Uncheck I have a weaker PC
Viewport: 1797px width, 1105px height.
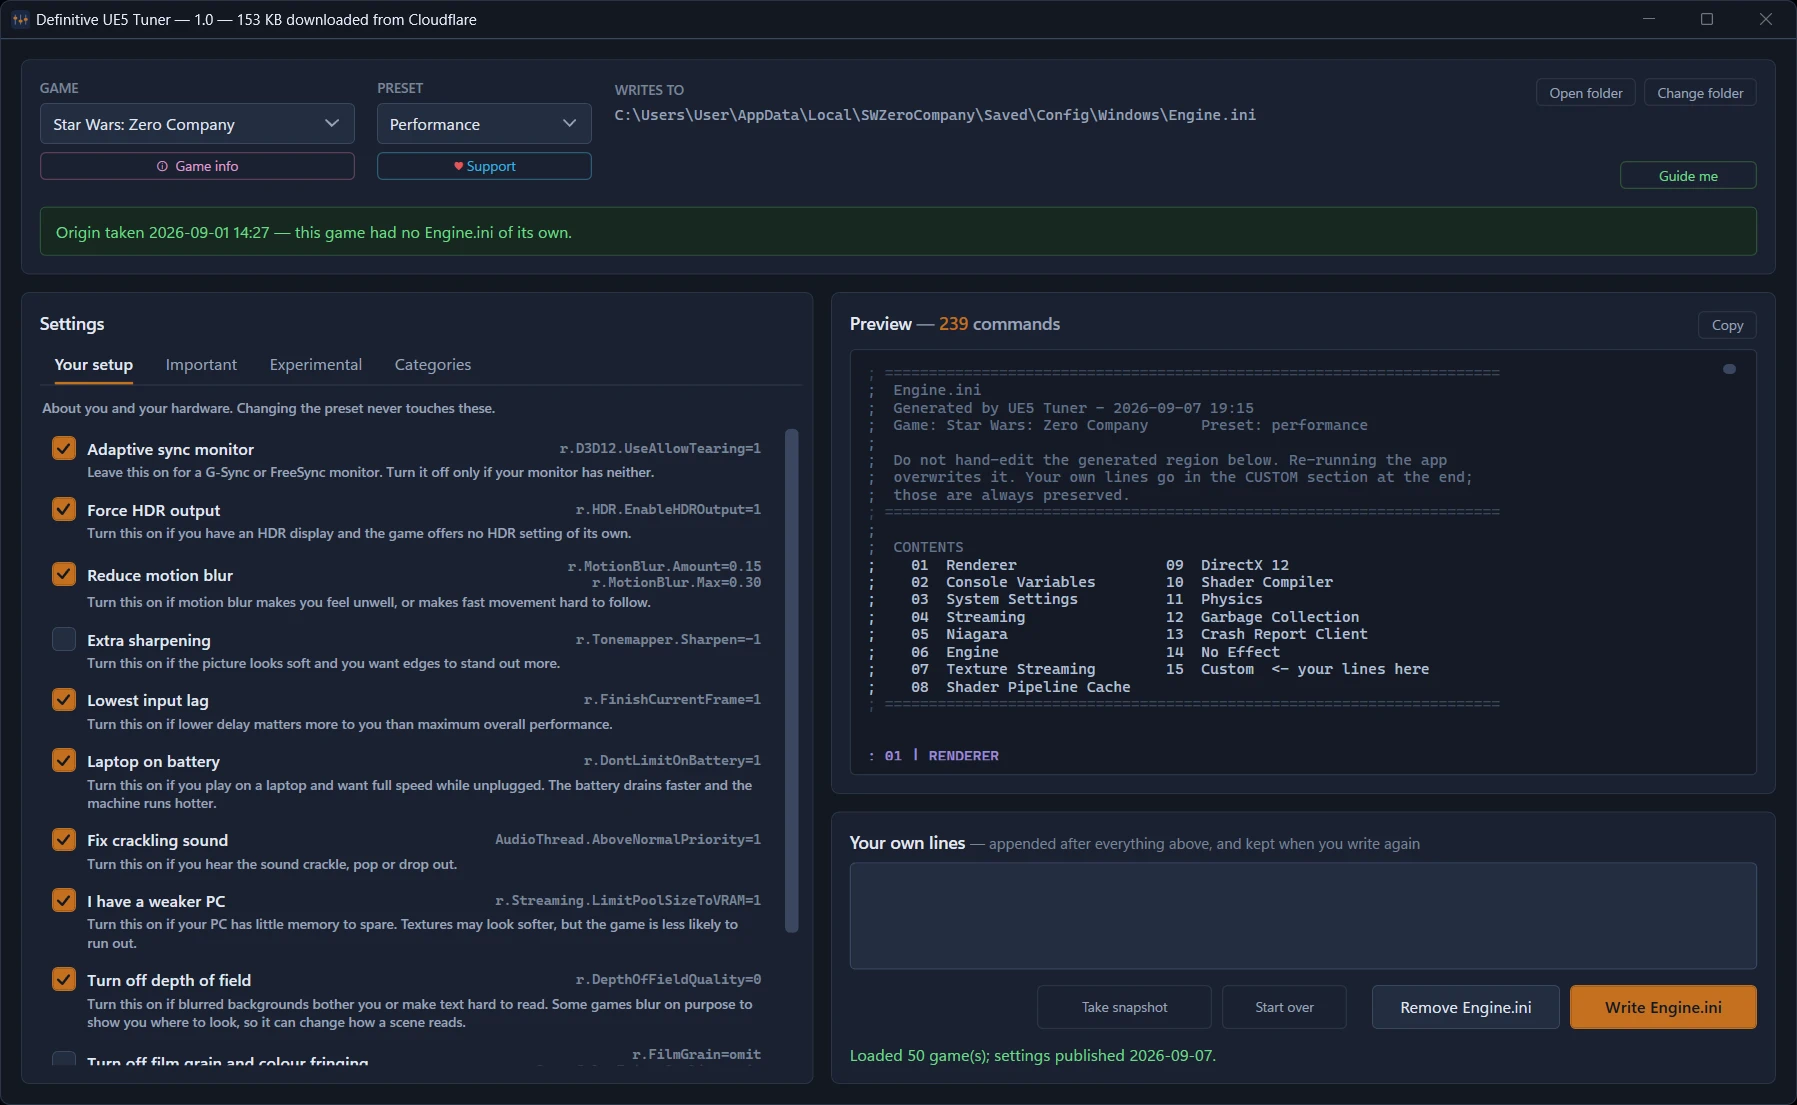(64, 900)
